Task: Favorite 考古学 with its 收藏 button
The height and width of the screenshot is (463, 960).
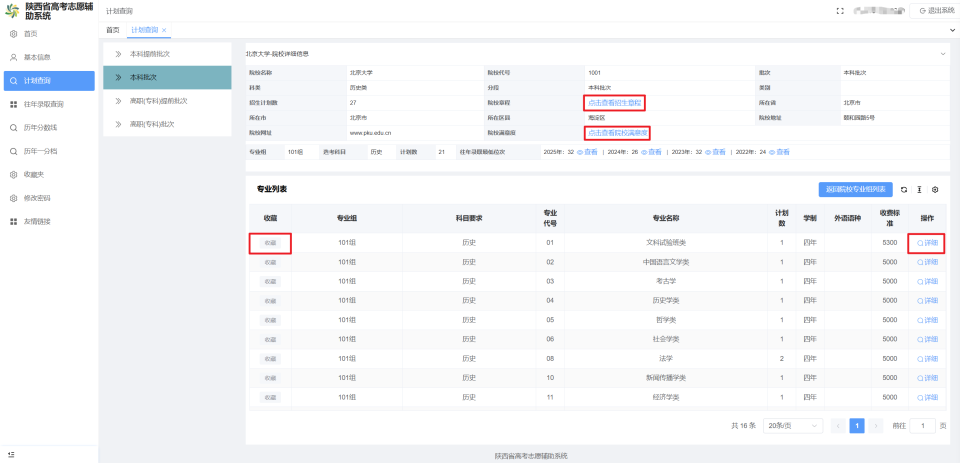Action: pyautogui.click(x=270, y=281)
